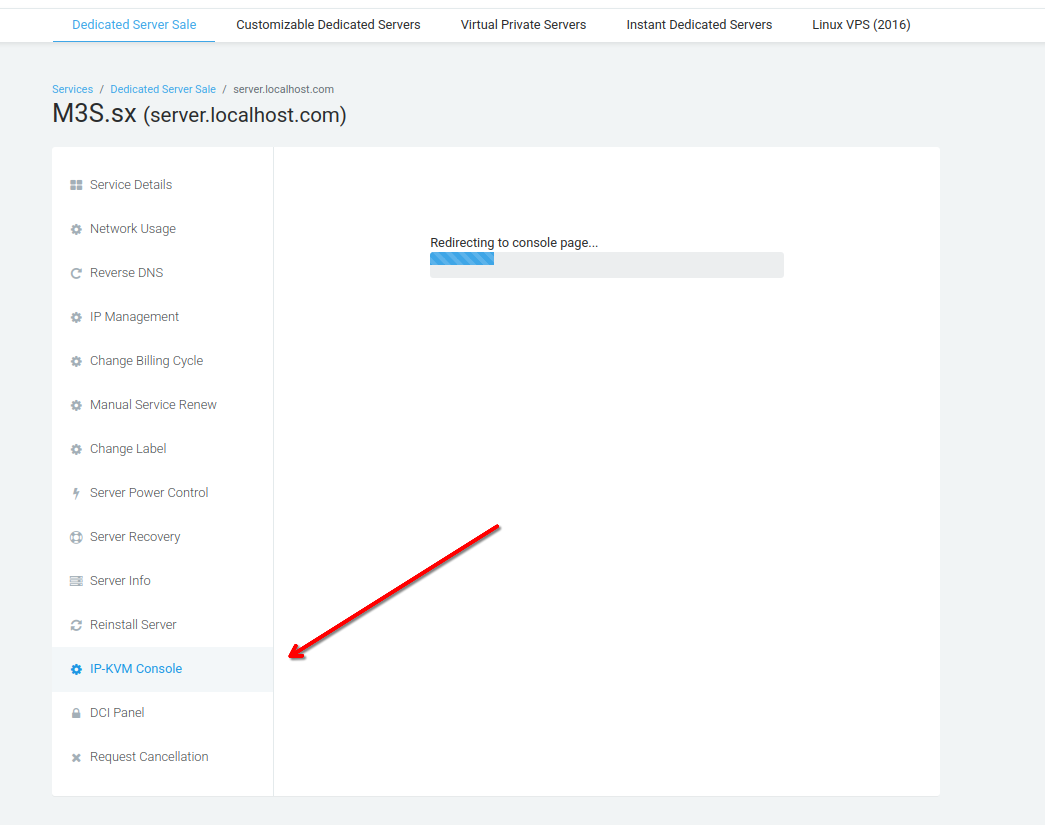The width and height of the screenshot is (1045, 825).
Task: Open the Change Billing Cycle option
Action: [146, 361]
